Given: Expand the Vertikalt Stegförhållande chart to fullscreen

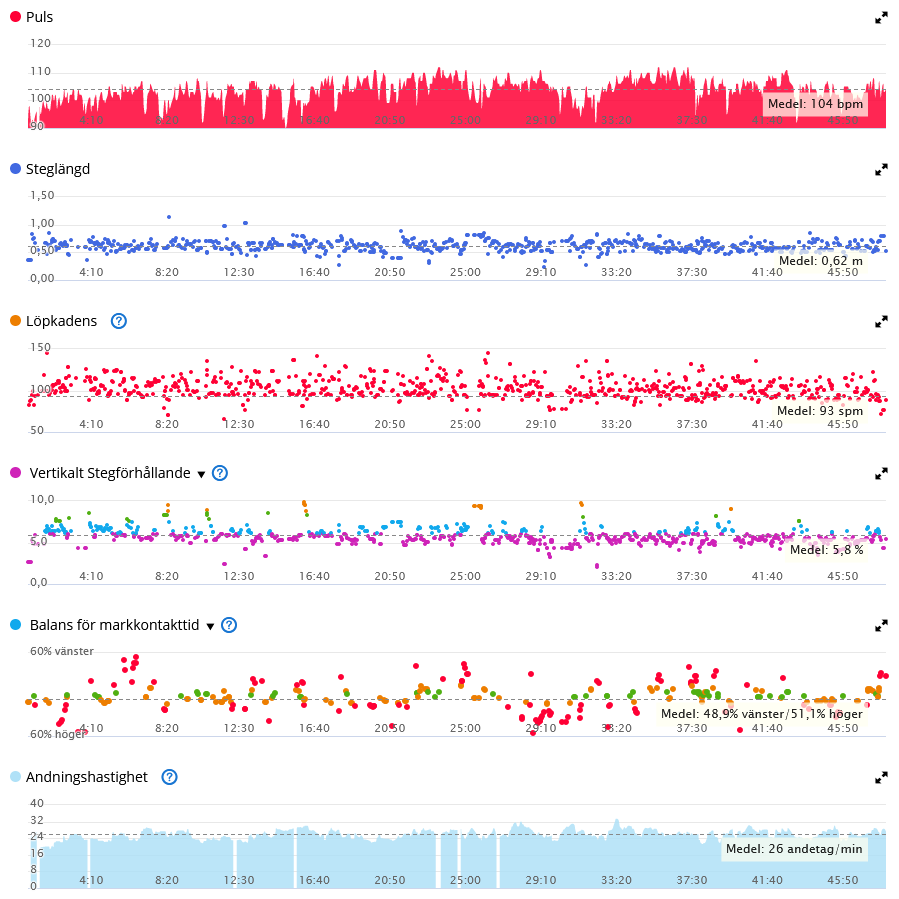Looking at the screenshot, I should [x=881, y=474].
